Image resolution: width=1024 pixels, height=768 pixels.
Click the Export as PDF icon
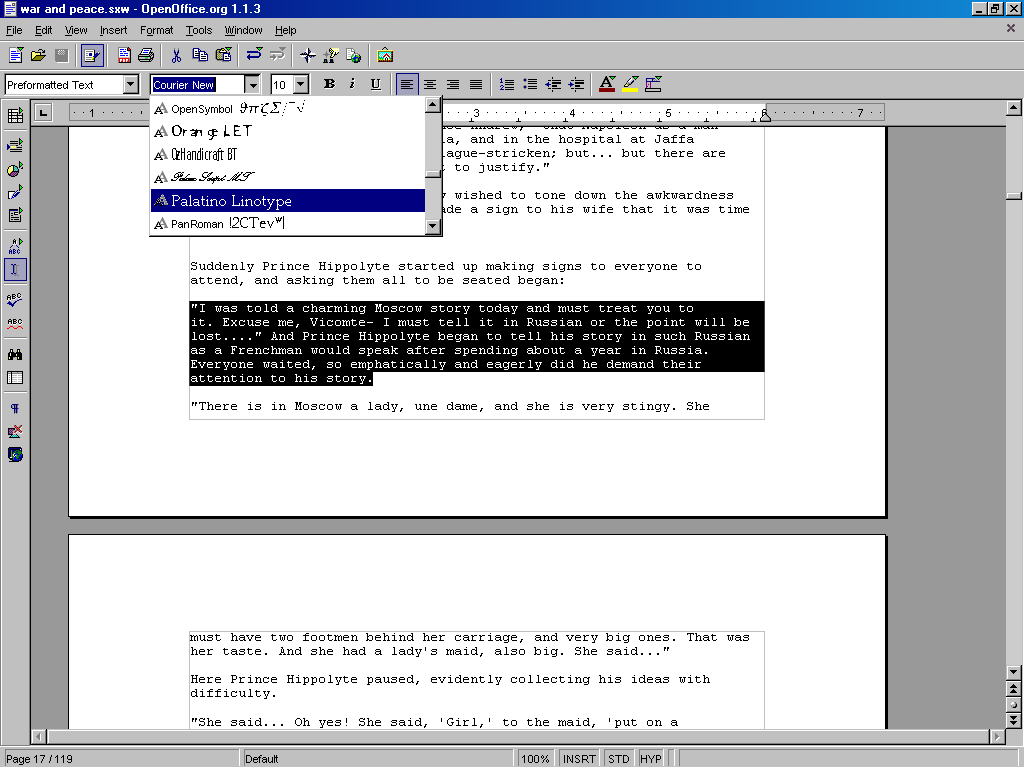(x=124, y=55)
